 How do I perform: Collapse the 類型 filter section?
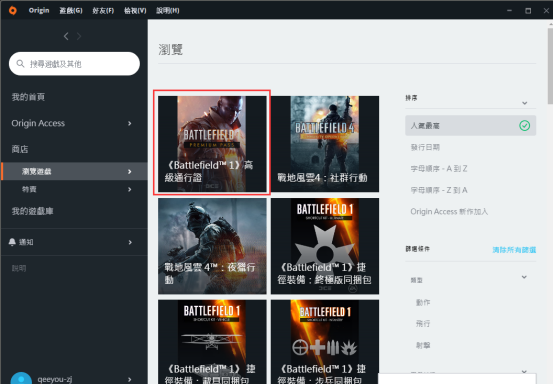pyautogui.click(x=524, y=277)
